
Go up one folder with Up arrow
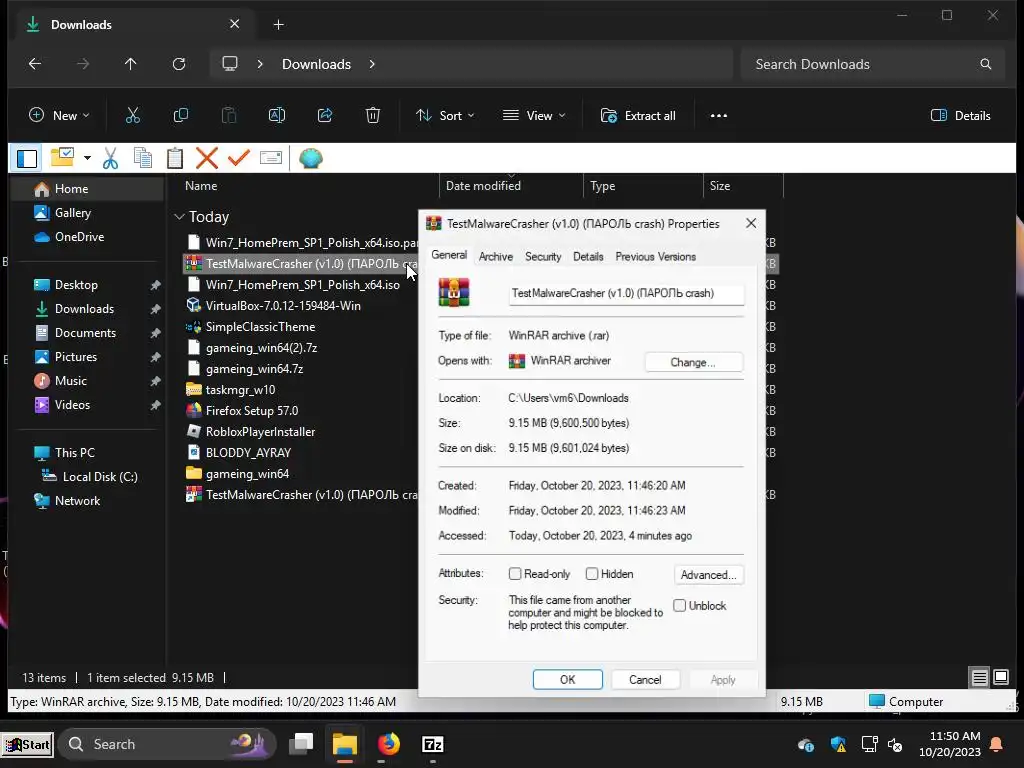(131, 64)
